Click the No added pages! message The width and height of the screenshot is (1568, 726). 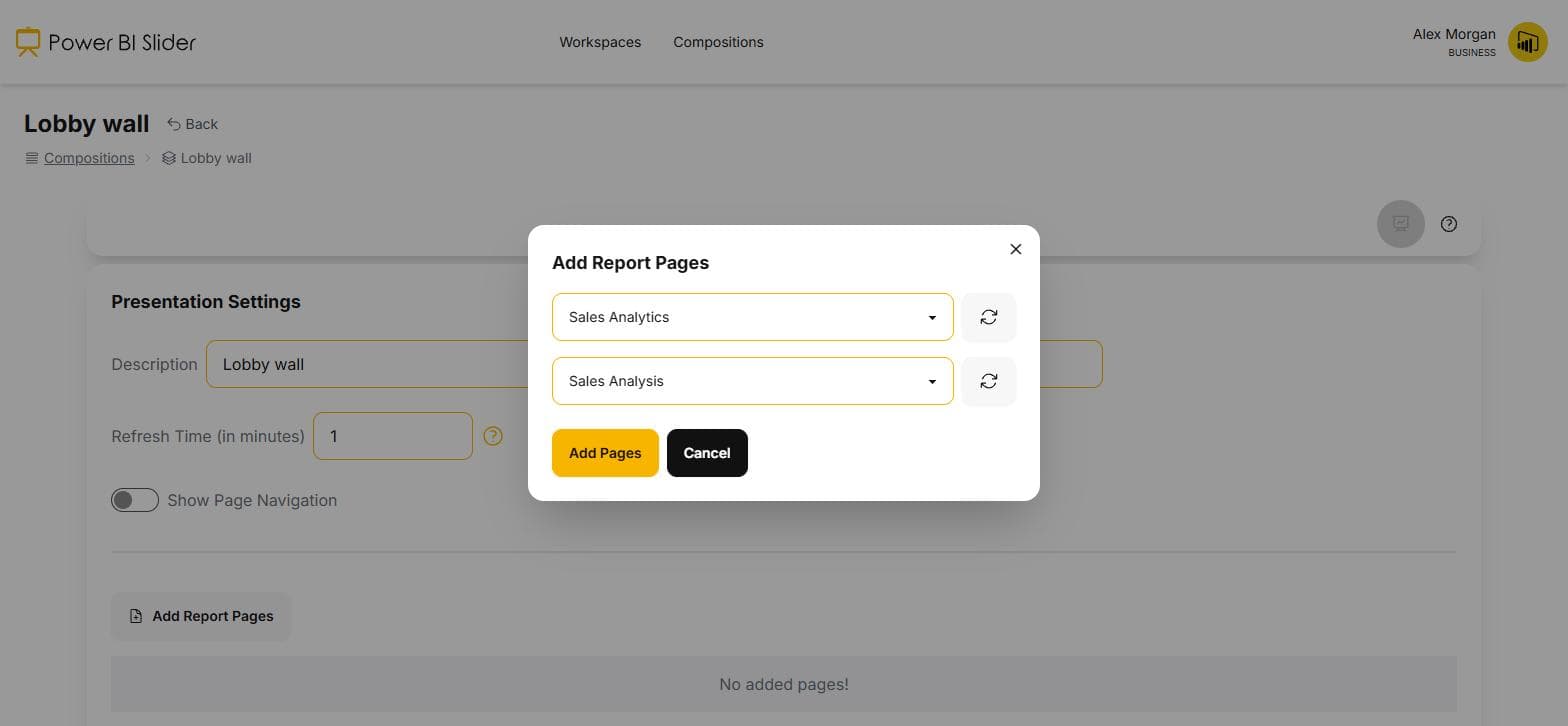[784, 684]
